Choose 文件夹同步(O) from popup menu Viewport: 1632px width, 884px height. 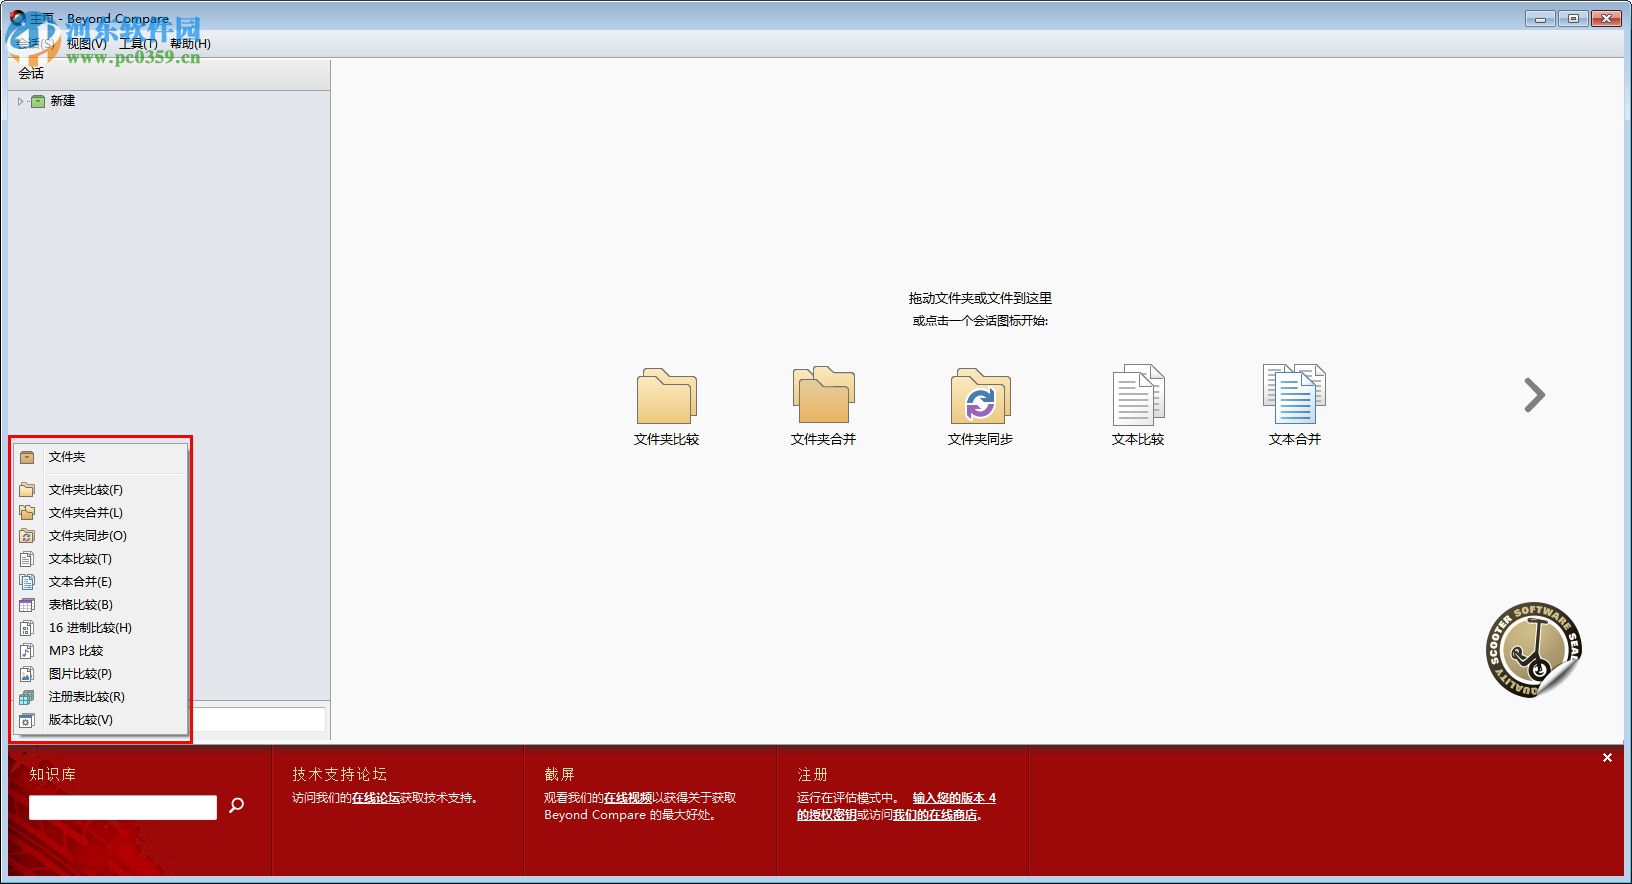tap(101, 536)
